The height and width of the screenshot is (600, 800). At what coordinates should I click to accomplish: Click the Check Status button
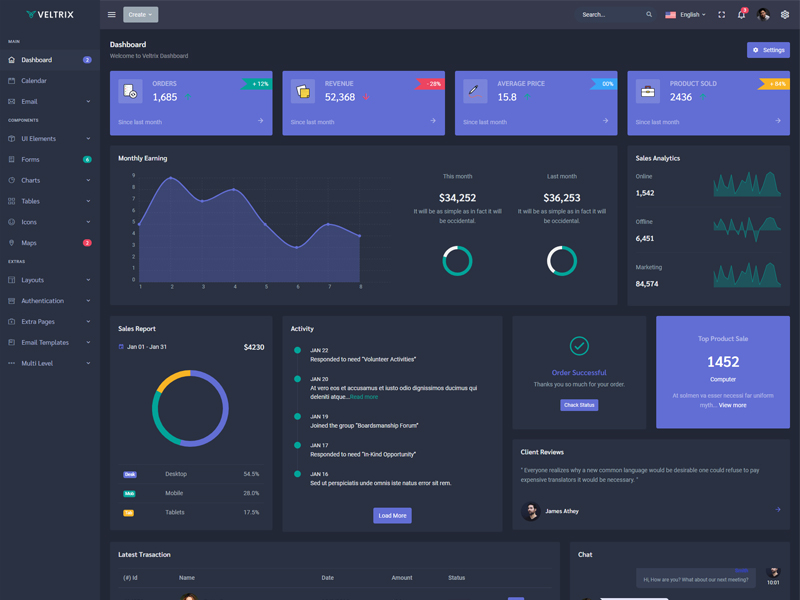[579, 405]
